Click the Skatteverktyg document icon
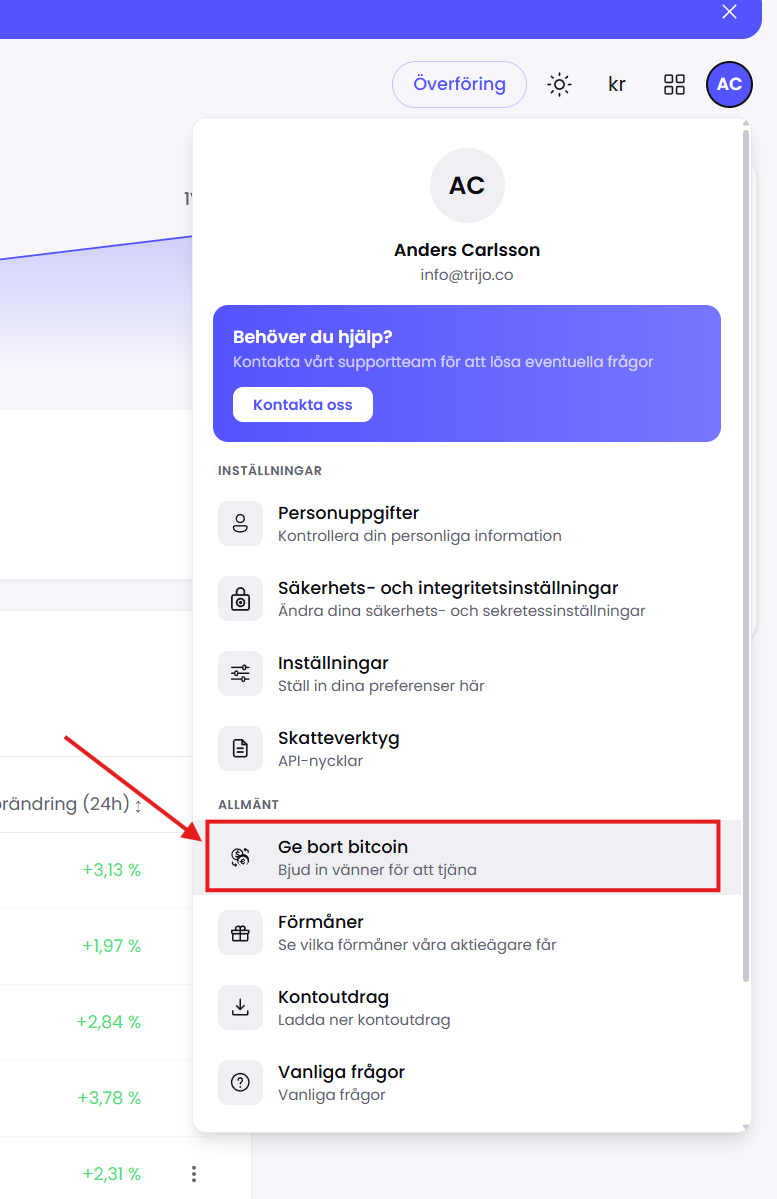This screenshot has width=777, height=1199. click(240, 749)
